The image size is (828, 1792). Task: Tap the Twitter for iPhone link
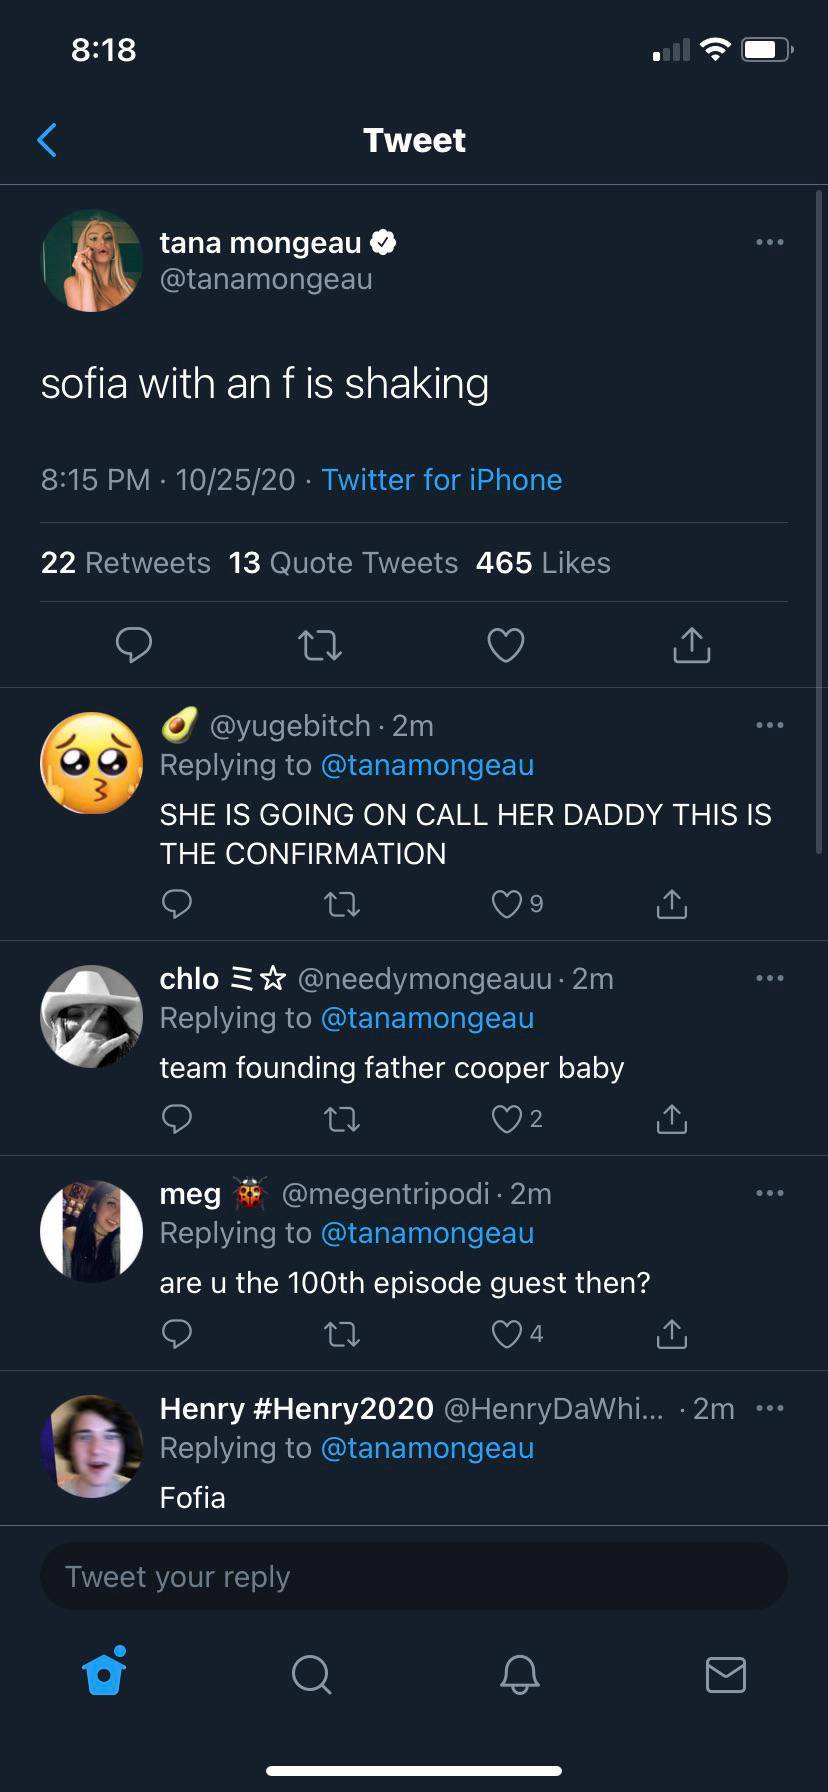(441, 480)
